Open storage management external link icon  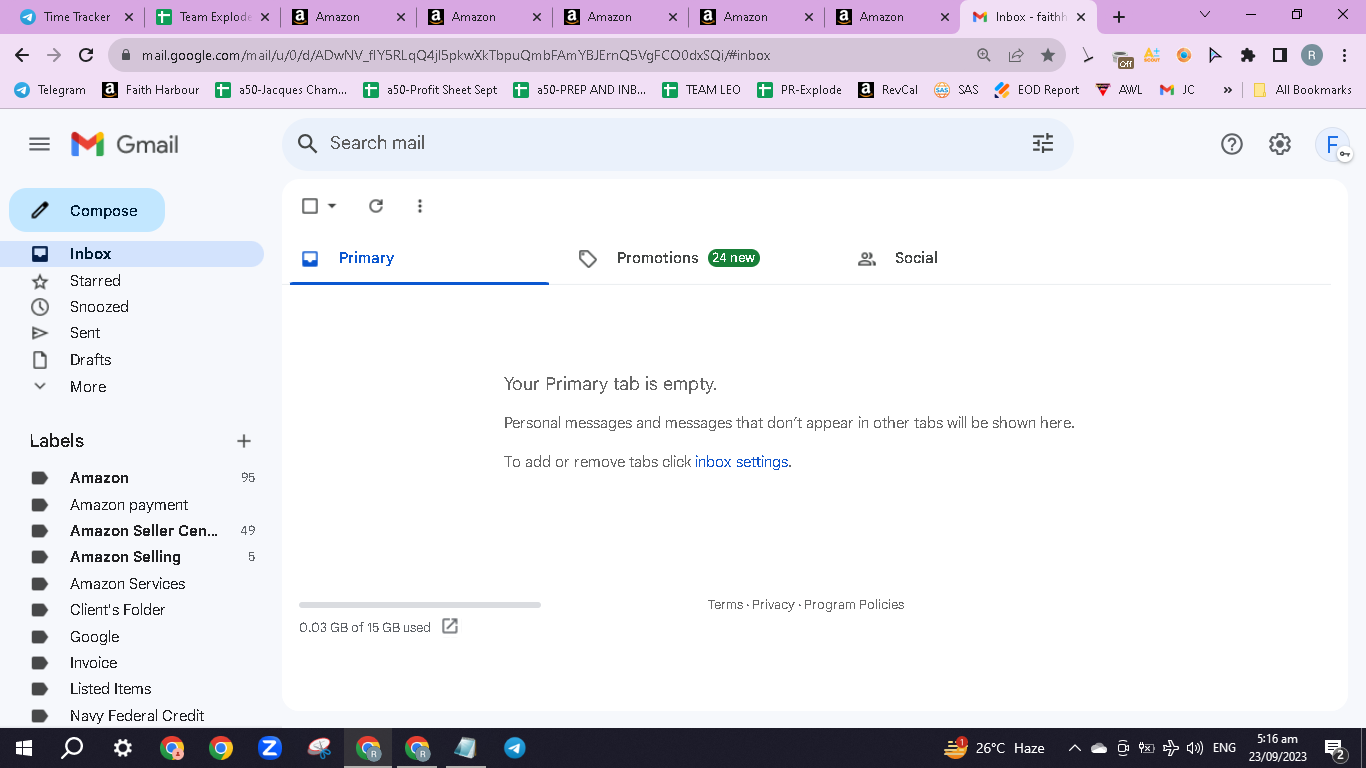(450, 626)
